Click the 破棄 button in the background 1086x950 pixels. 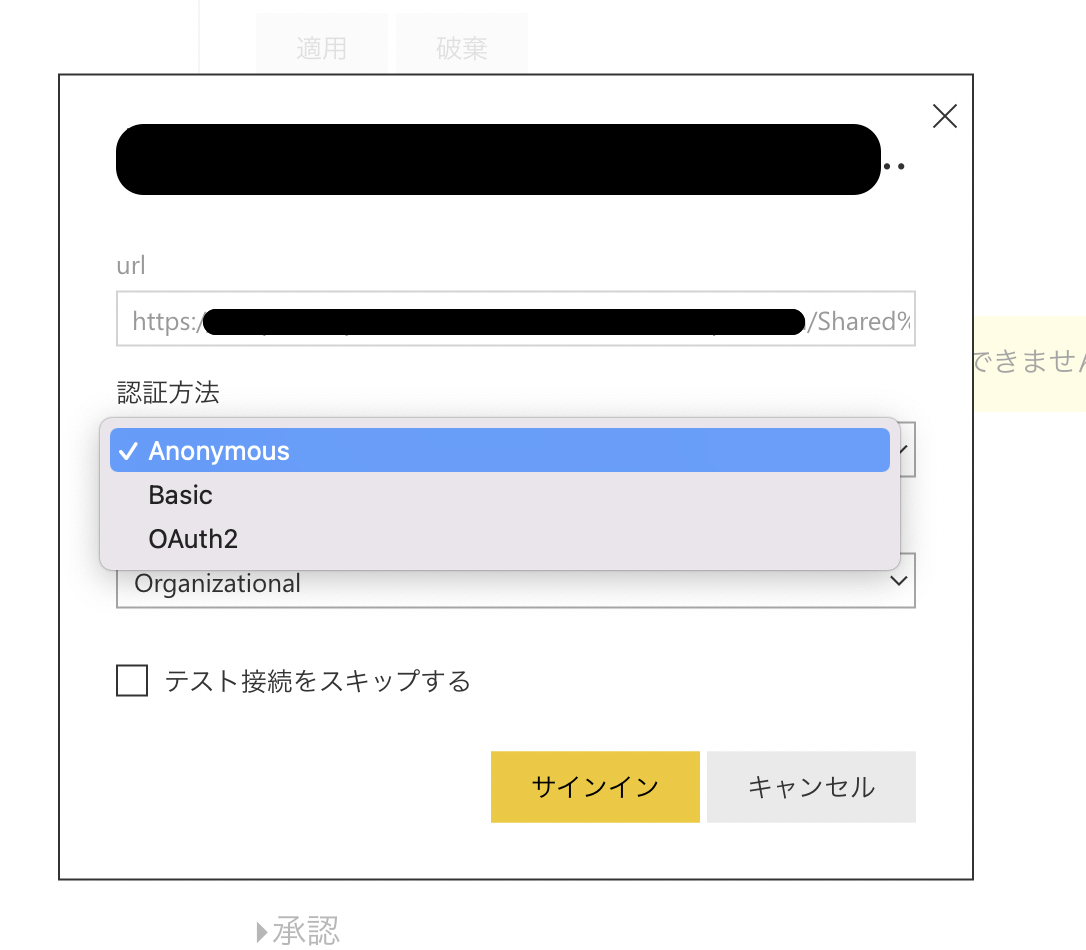[x=462, y=48]
